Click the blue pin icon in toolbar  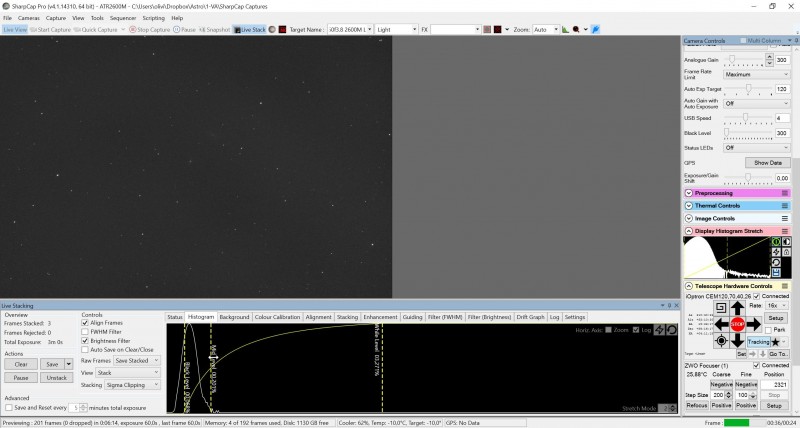[x=595, y=30]
